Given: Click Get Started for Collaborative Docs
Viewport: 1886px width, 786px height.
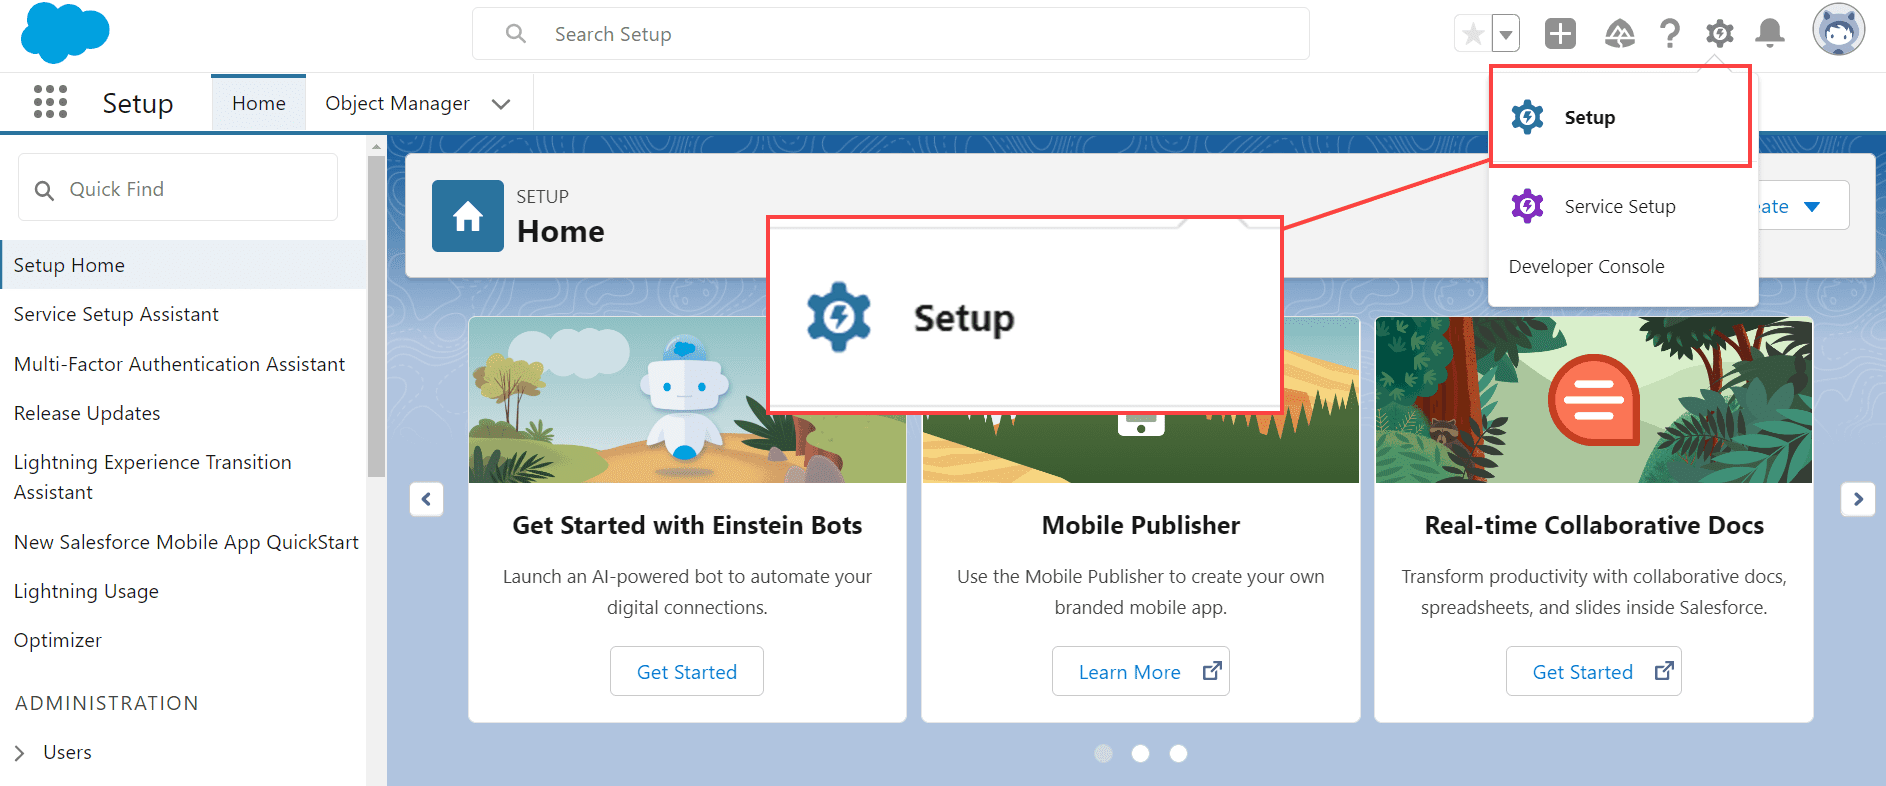Looking at the screenshot, I should 1593,671.
